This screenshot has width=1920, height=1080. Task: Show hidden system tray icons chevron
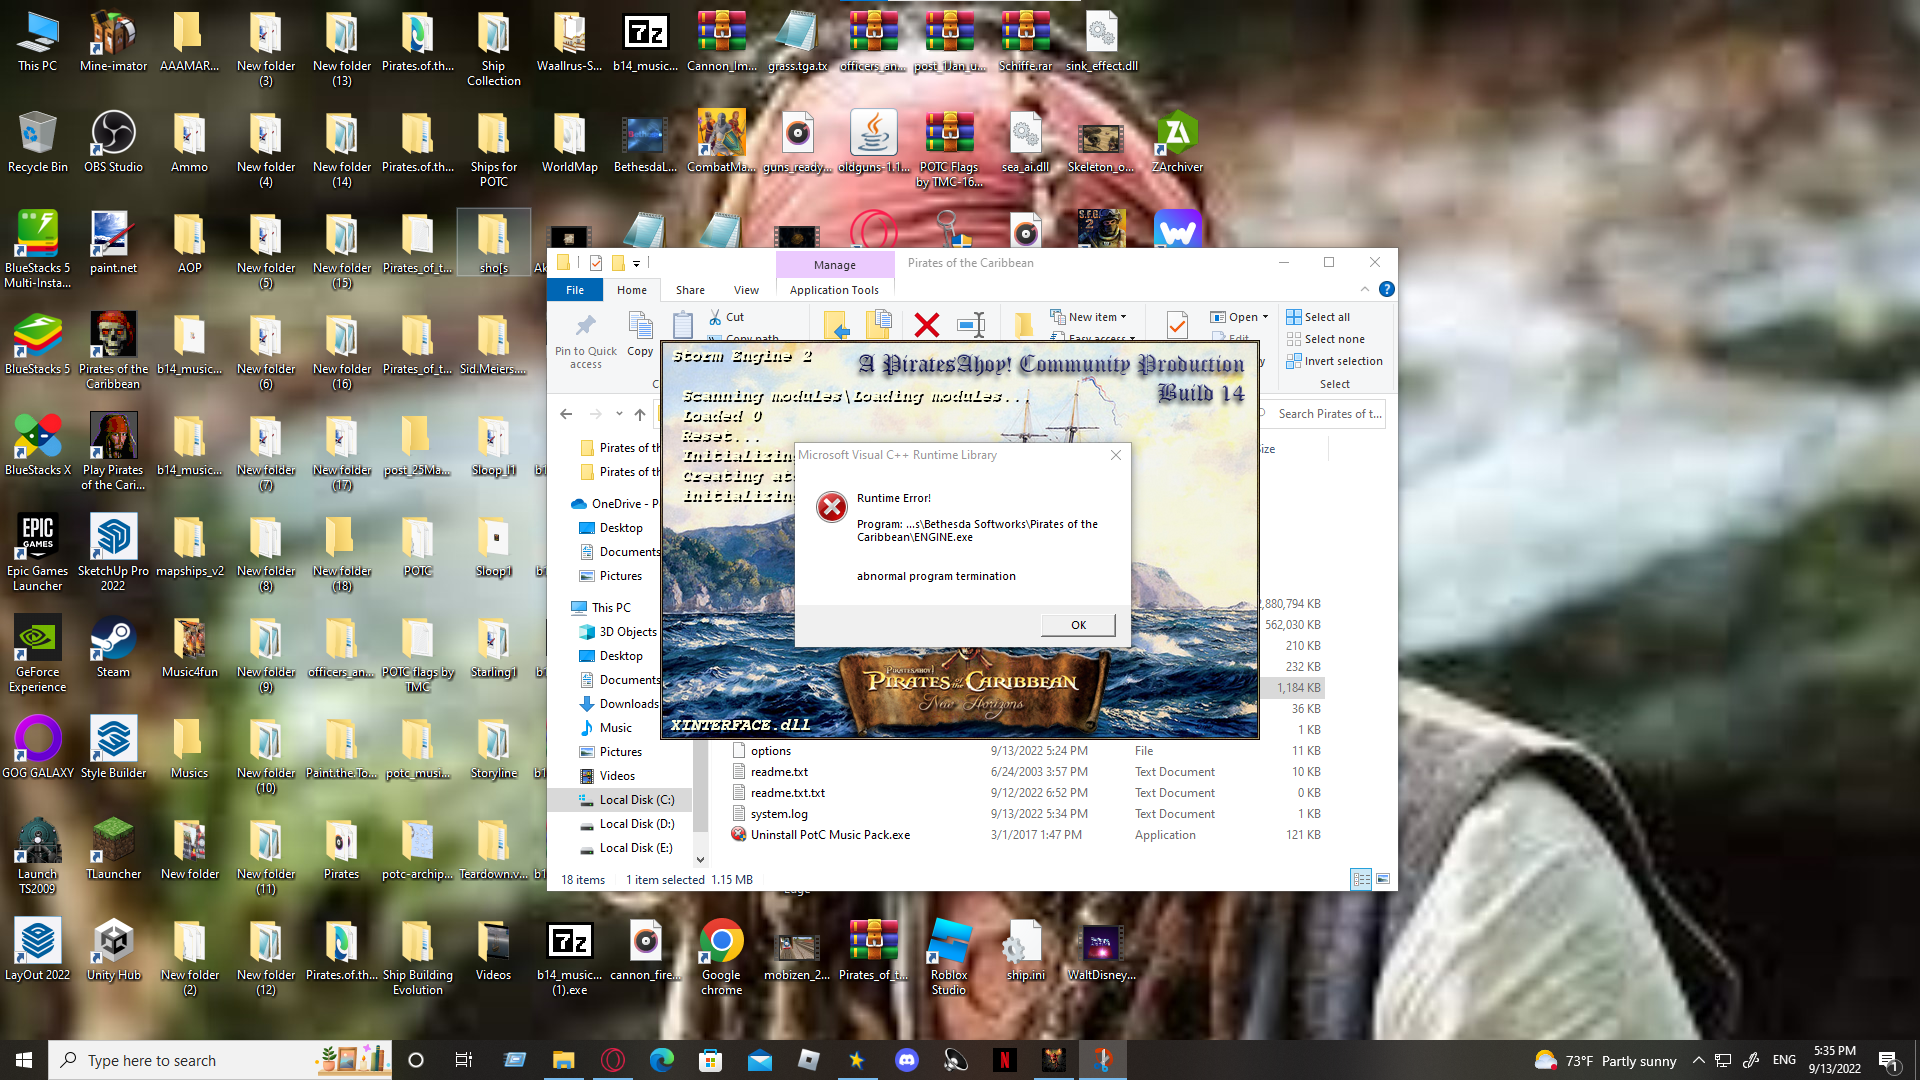[1699, 1060]
